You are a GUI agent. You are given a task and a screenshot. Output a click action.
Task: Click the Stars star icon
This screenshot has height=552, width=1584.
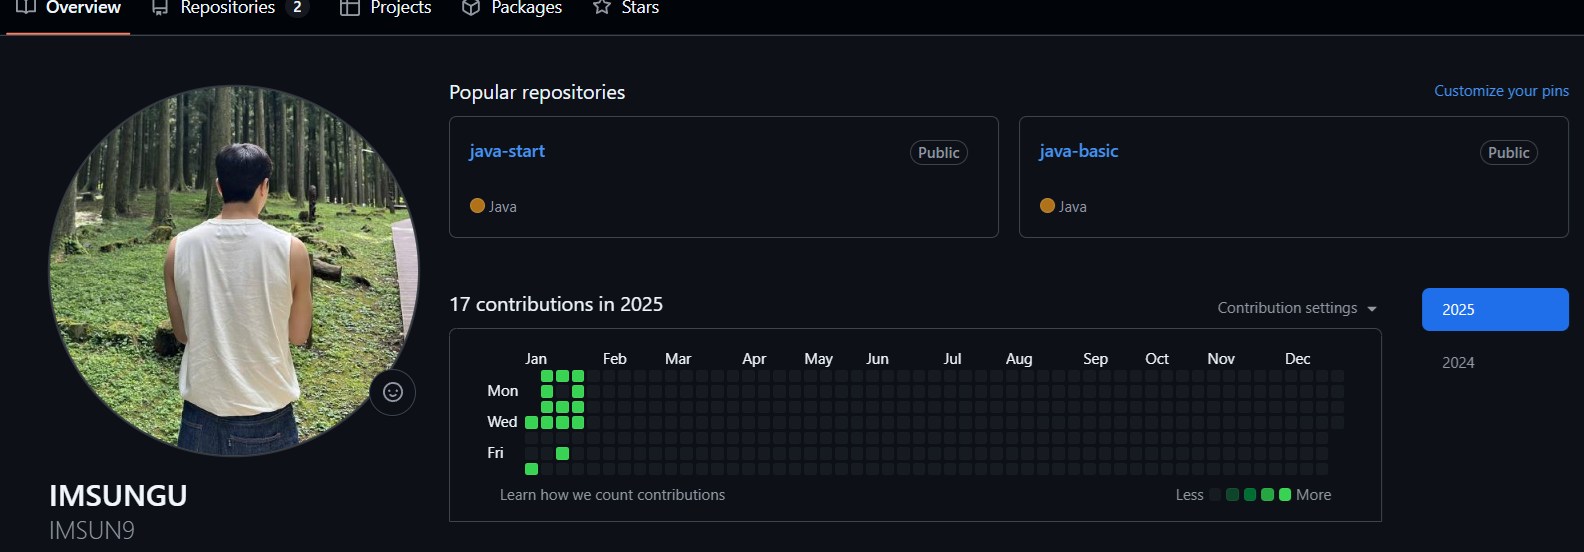pyautogui.click(x=601, y=7)
